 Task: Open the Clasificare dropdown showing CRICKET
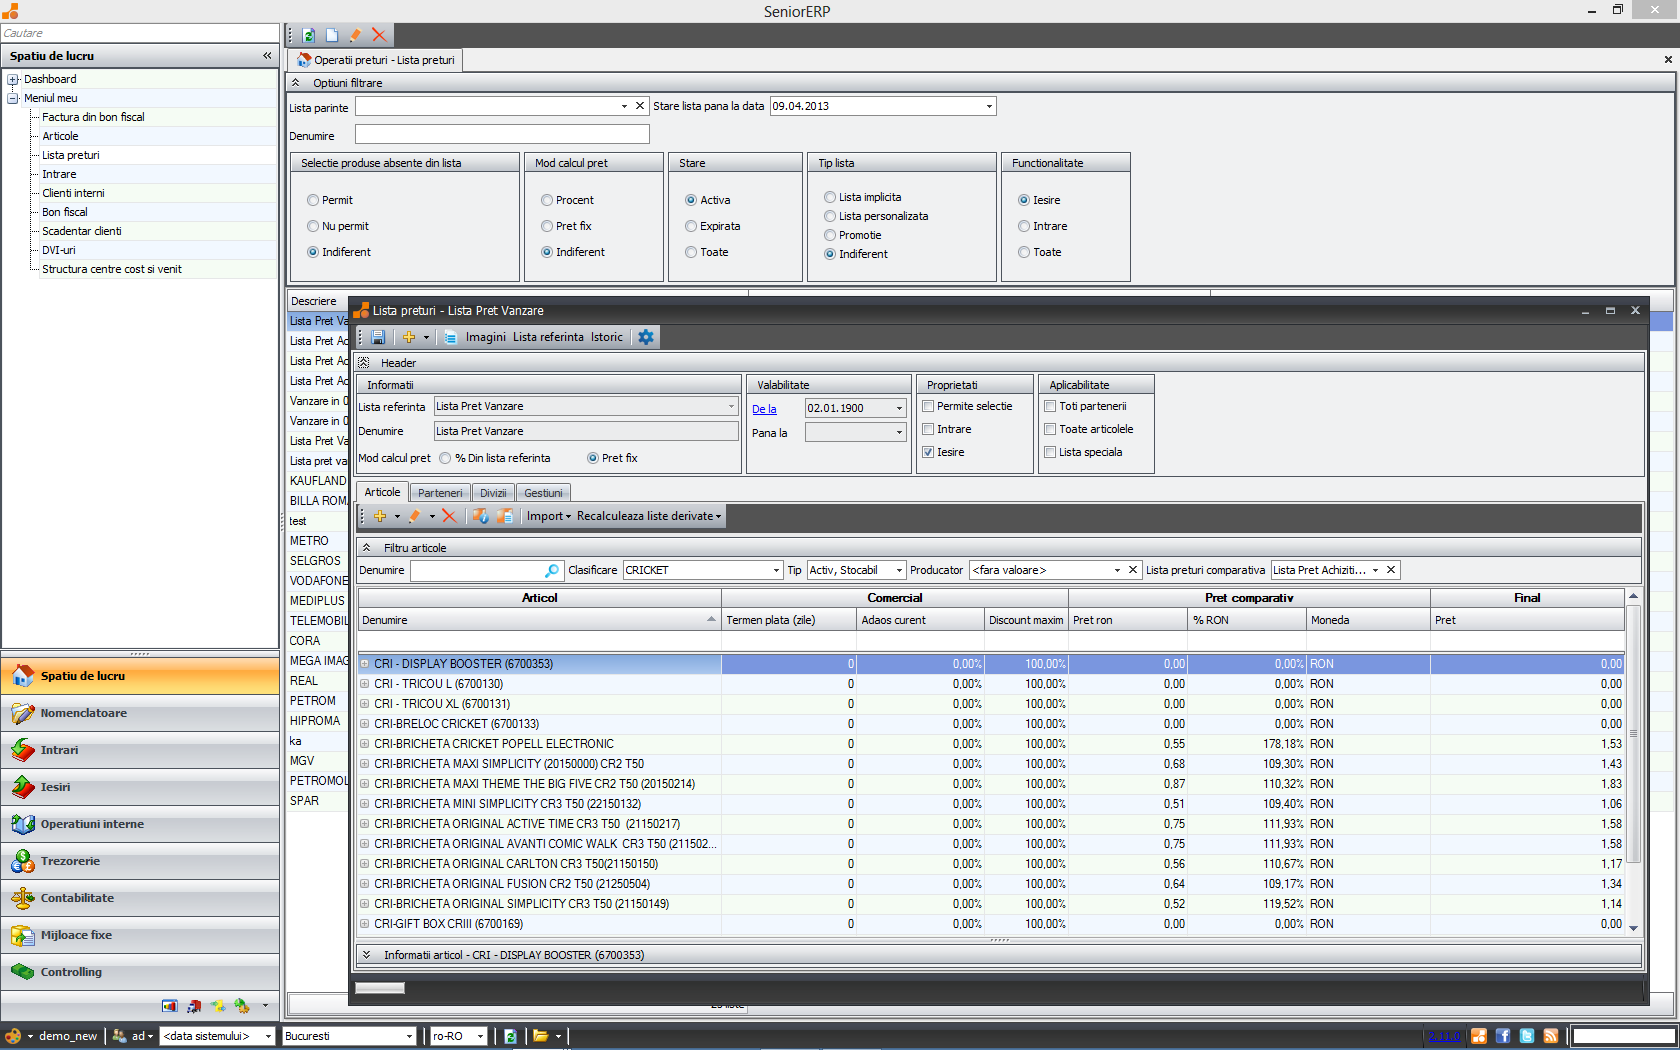tap(776, 570)
